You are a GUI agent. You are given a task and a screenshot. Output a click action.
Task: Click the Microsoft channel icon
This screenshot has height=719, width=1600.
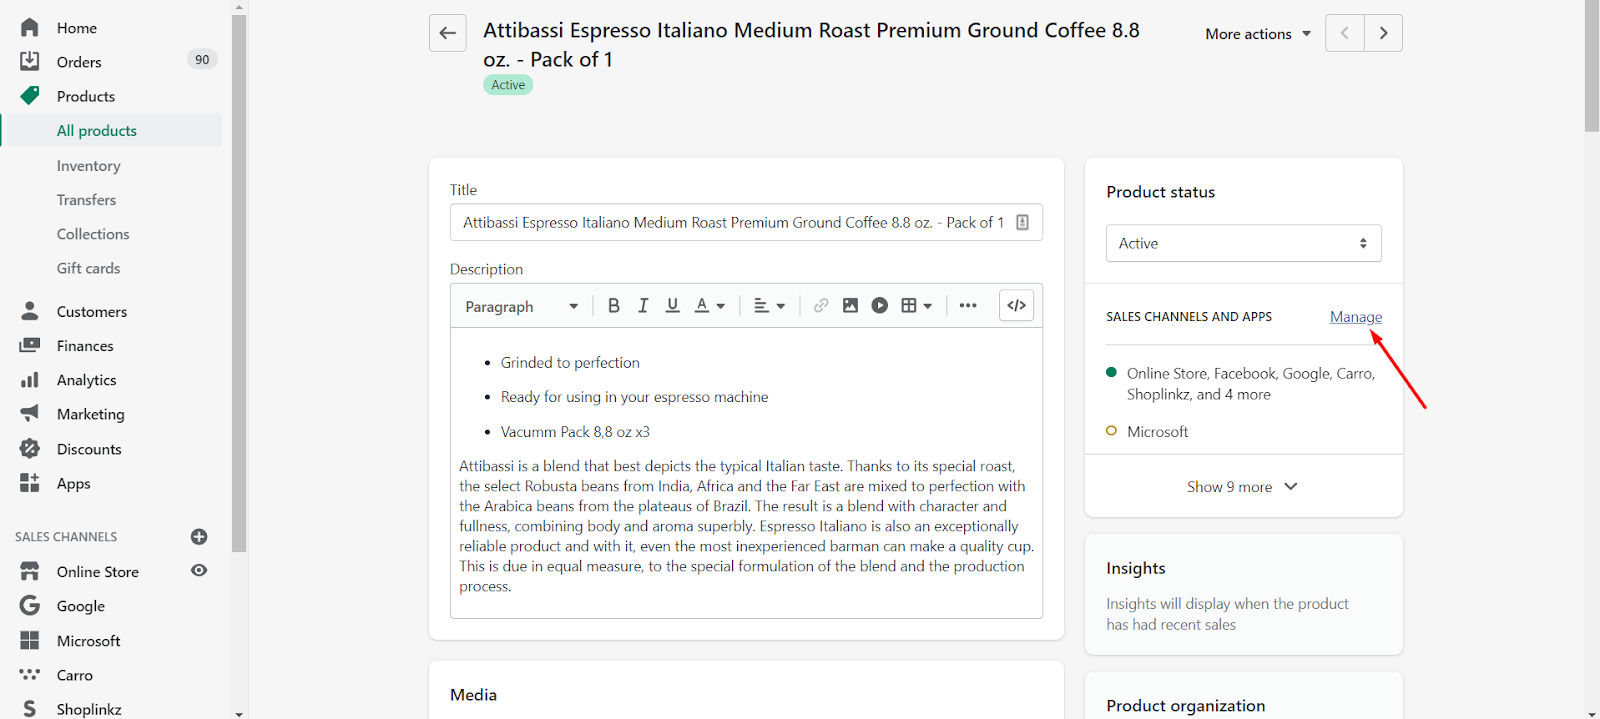[x=30, y=640]
